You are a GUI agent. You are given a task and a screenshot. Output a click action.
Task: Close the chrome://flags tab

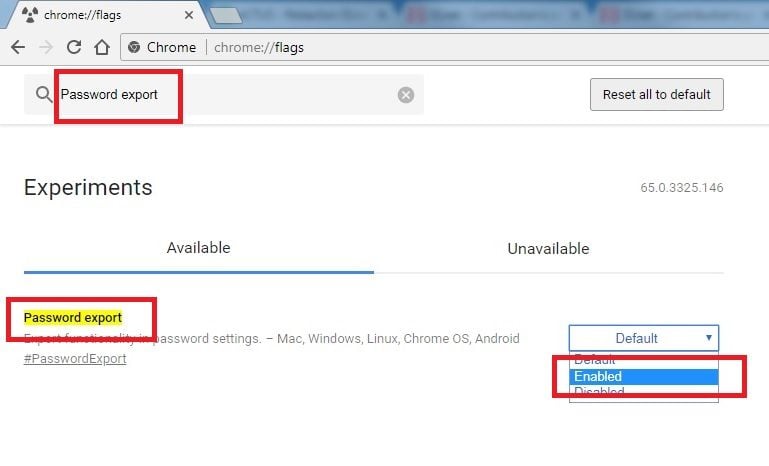(188, 15)
